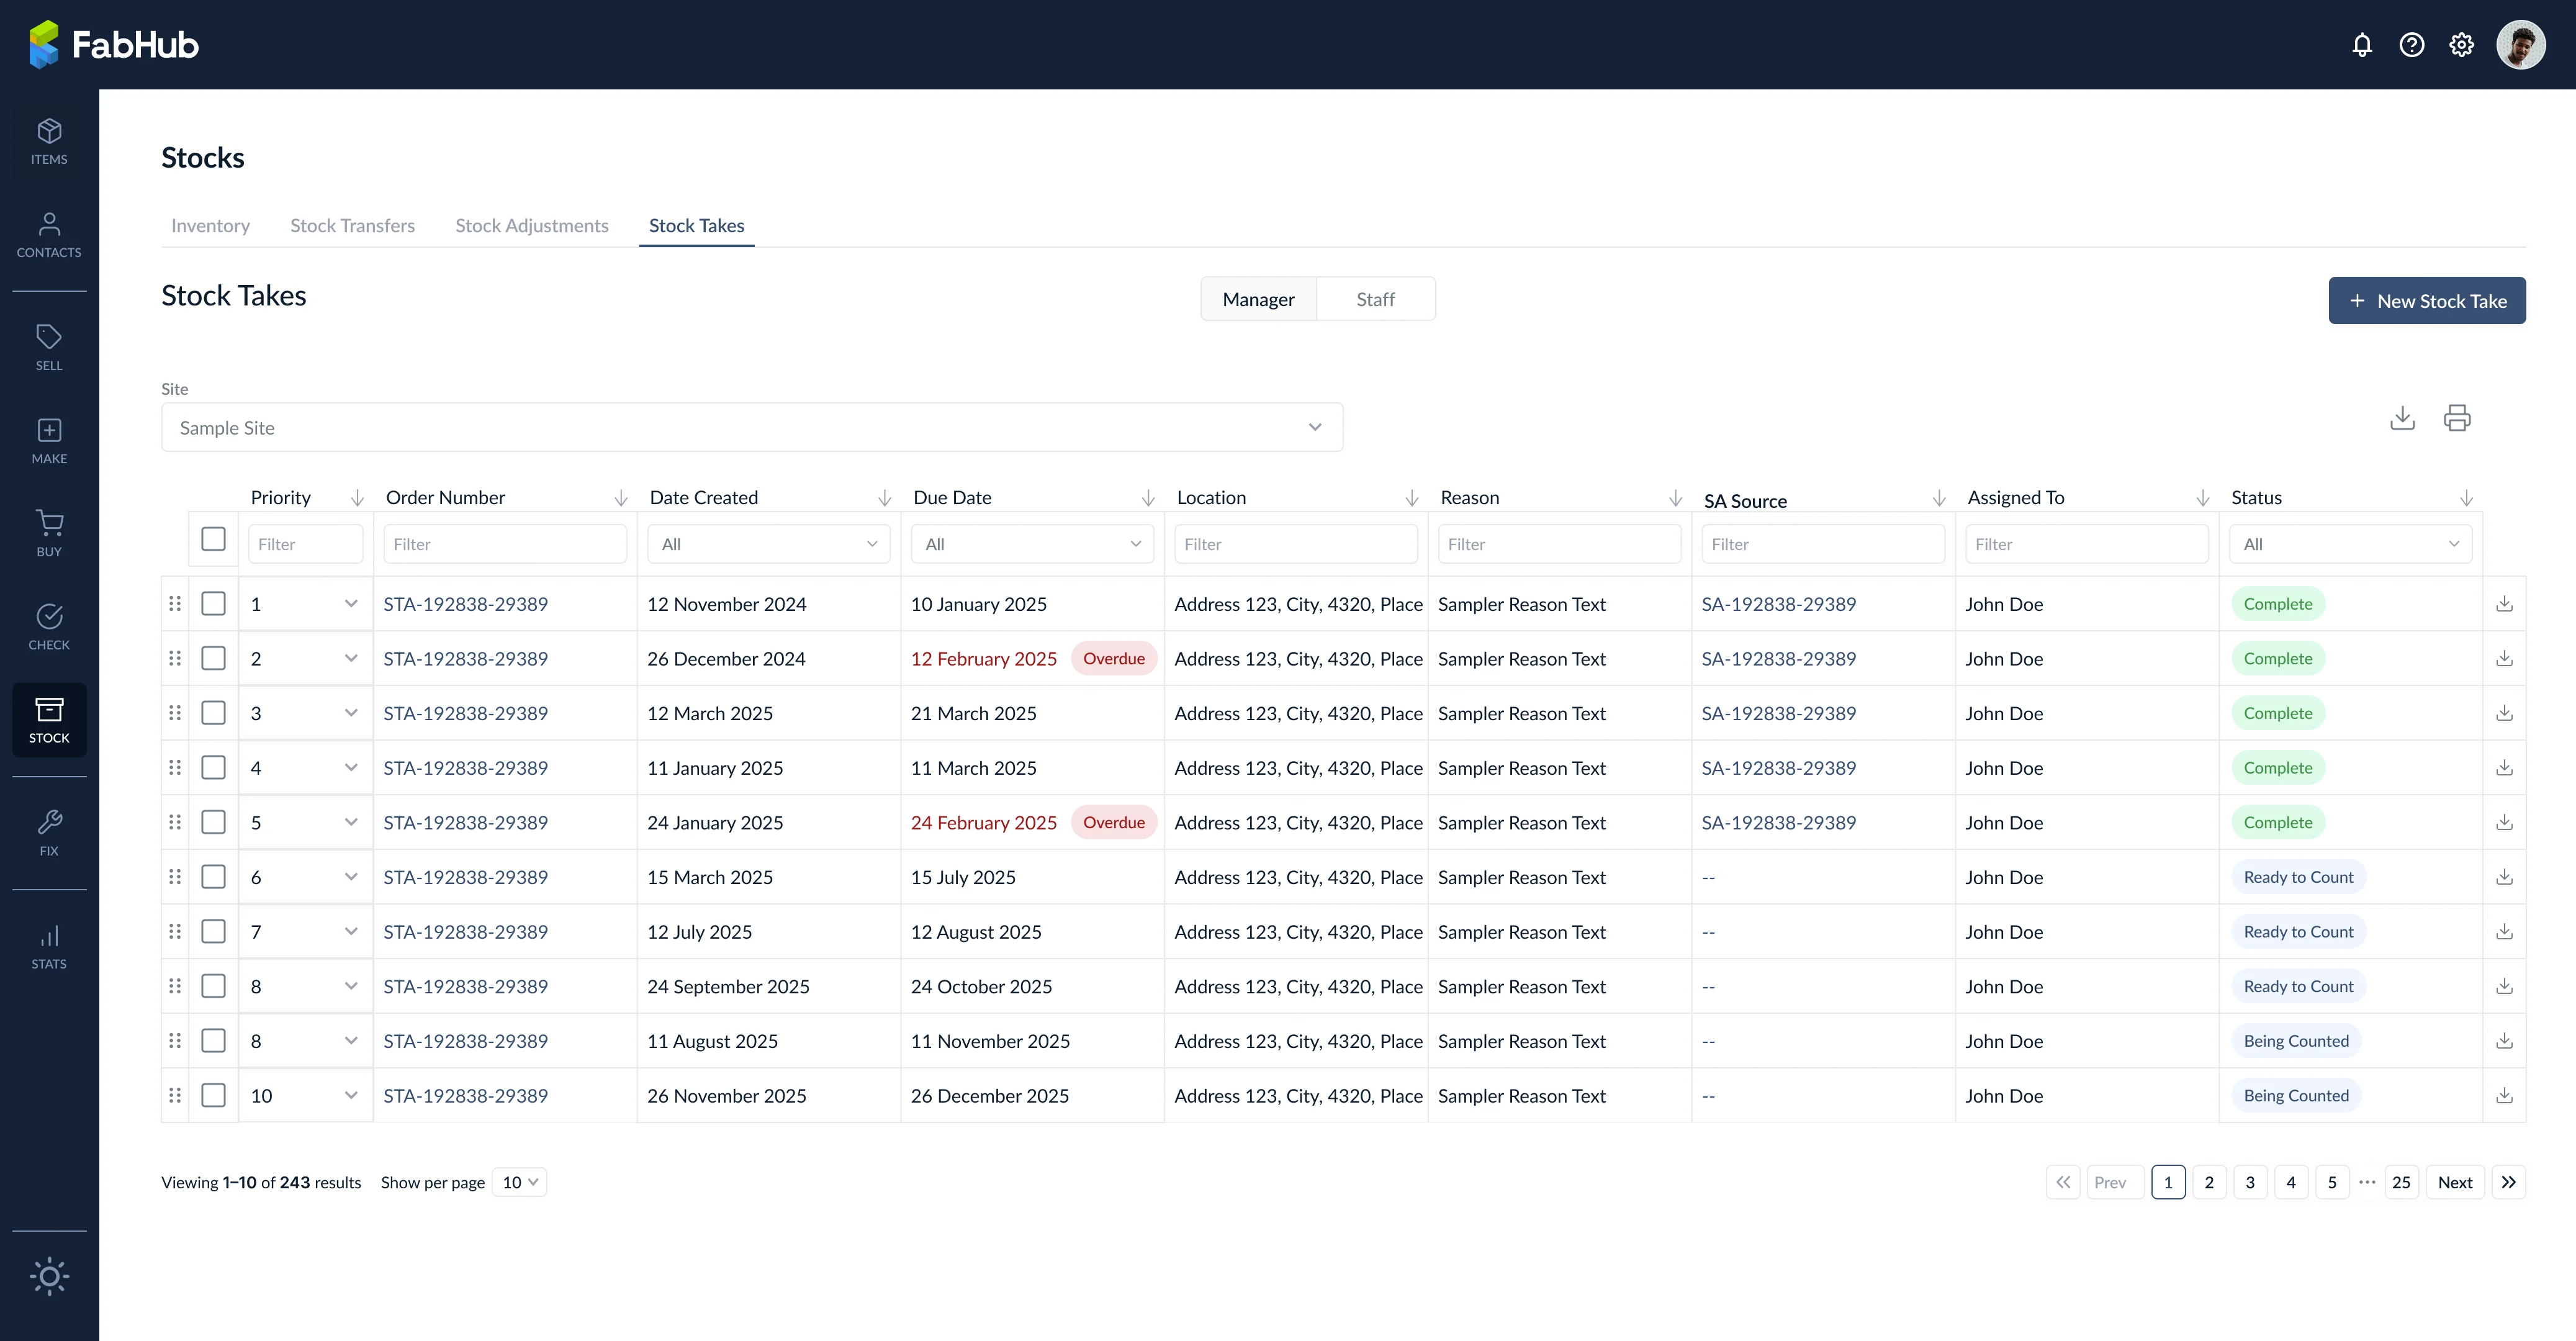
Task: Expand priority dropdown for row 7
Action: (351, 932)
